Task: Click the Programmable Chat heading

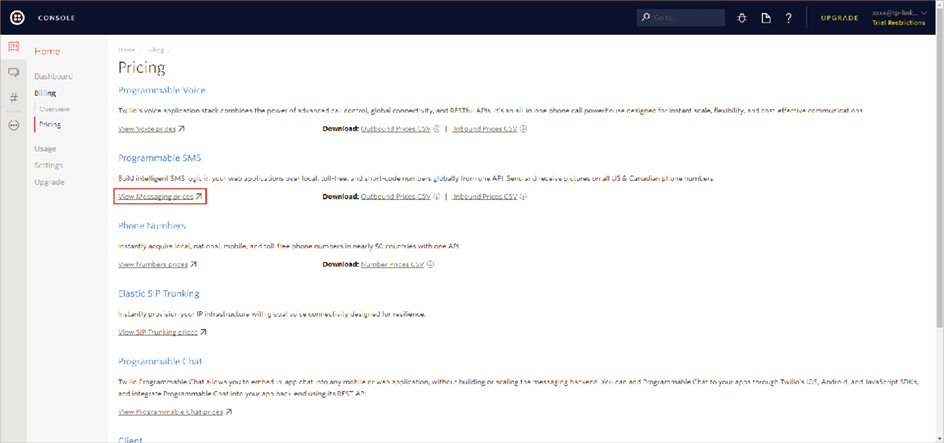Action: point(160,362)
